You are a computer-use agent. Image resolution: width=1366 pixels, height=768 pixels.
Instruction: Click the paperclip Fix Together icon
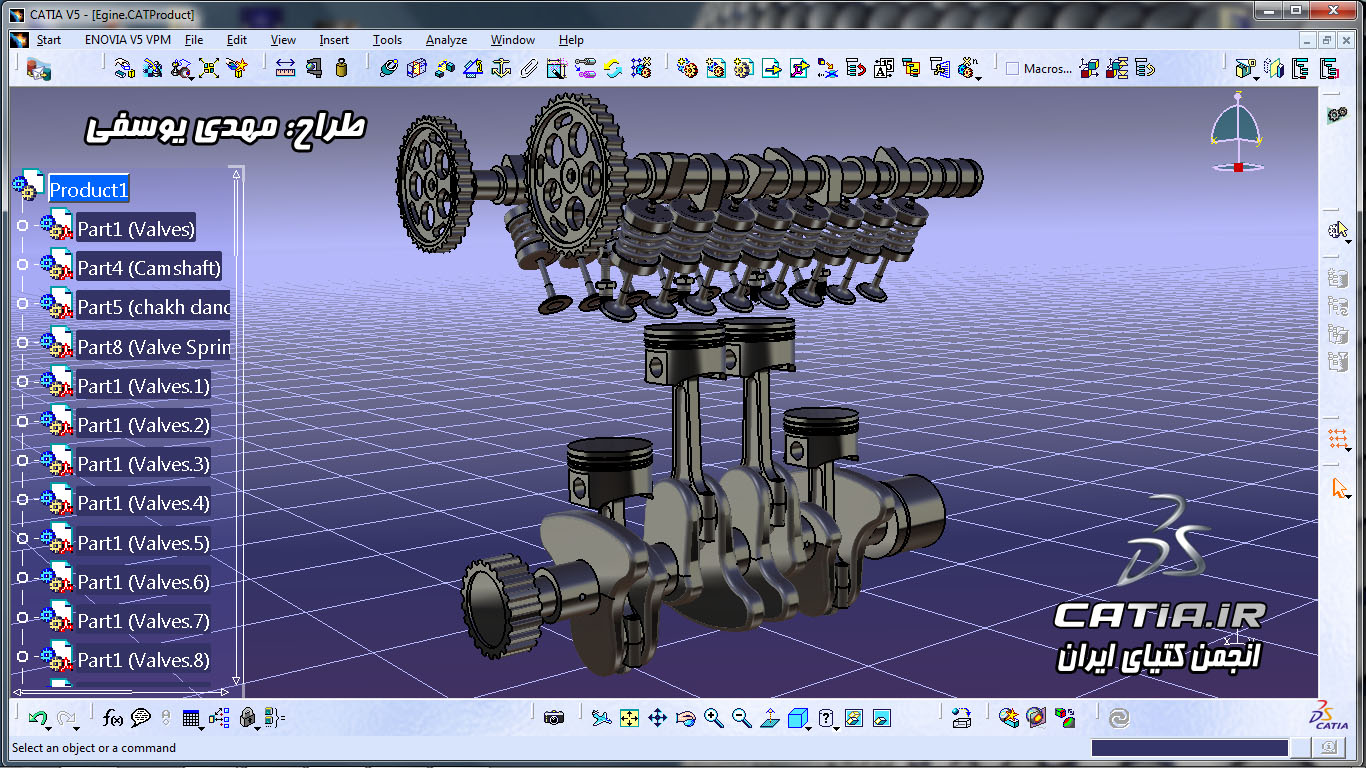click(x=529, y=68)
